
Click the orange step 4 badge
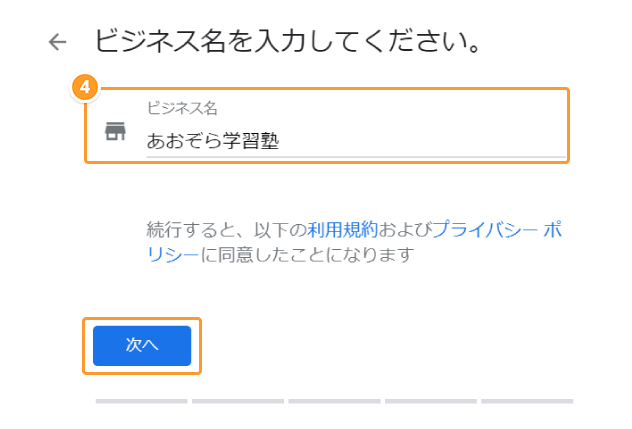(85, 87)
